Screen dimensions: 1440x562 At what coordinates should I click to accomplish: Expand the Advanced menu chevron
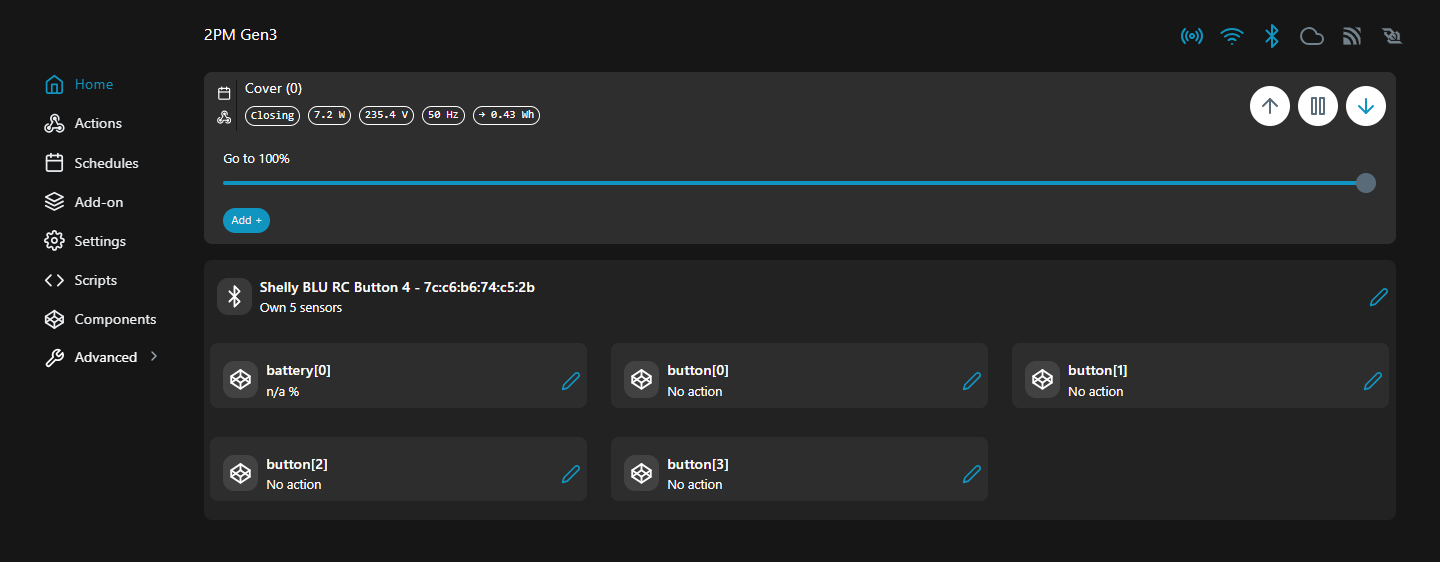[x=154, y=356]
